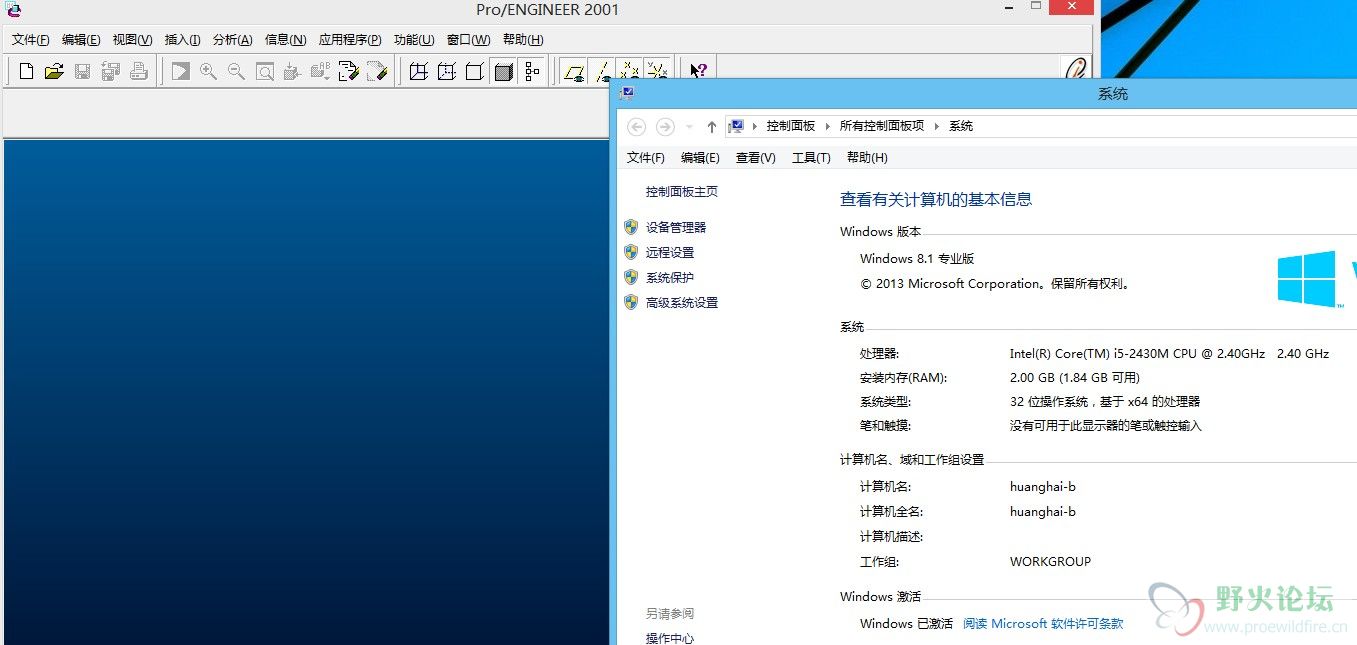The height and width of the screenshot is (645, 1357).
Task: Open the 信息(N) menu
Action: pos(285,40)
